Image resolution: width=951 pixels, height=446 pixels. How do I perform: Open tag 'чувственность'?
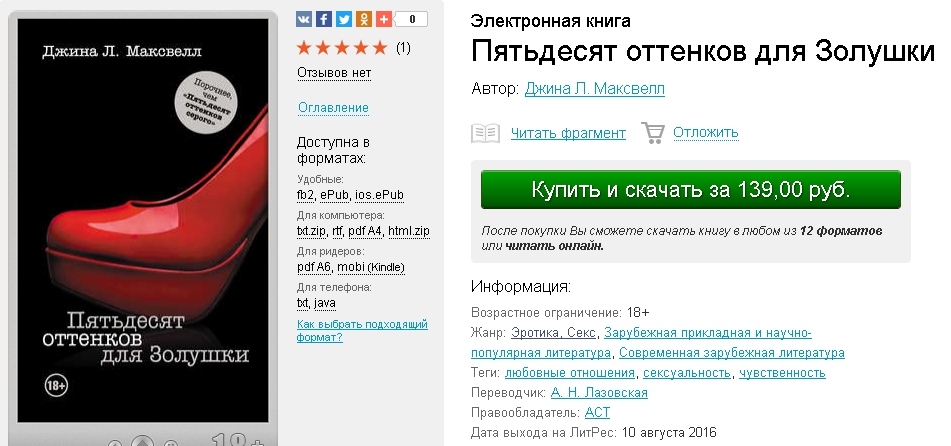pos(782,373)
